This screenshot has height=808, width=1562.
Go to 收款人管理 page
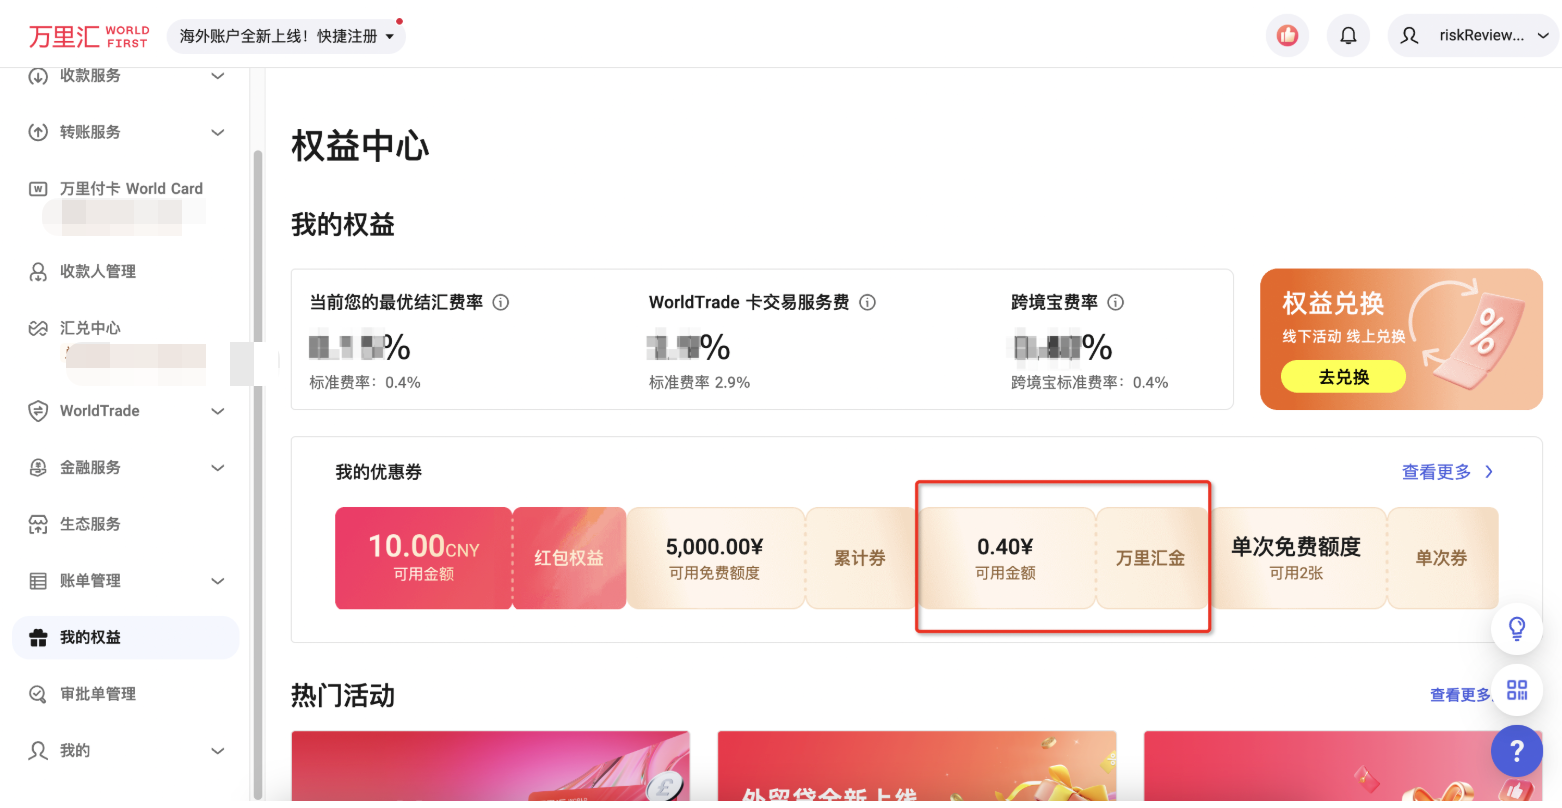pyautogui.click(x=125, y=271)
